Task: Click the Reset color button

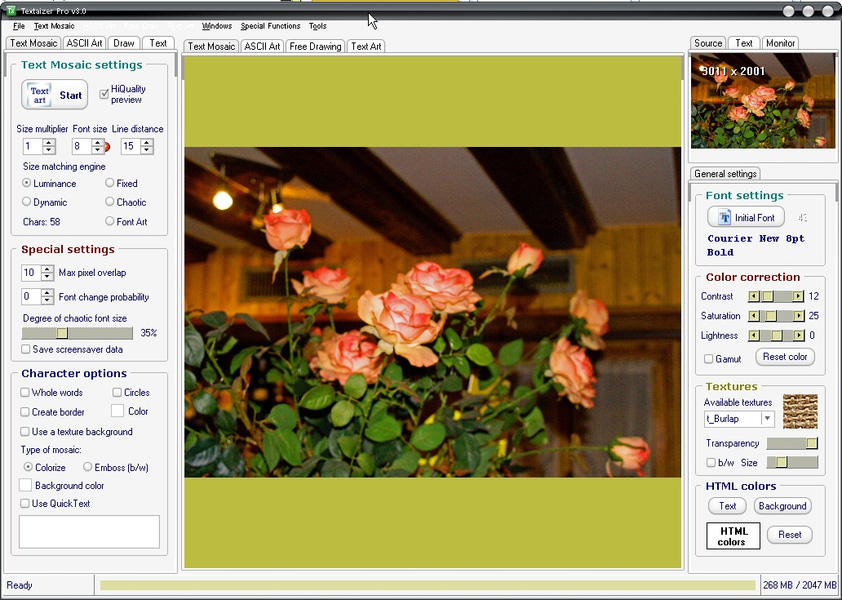Action: click(x=785, y=357)
